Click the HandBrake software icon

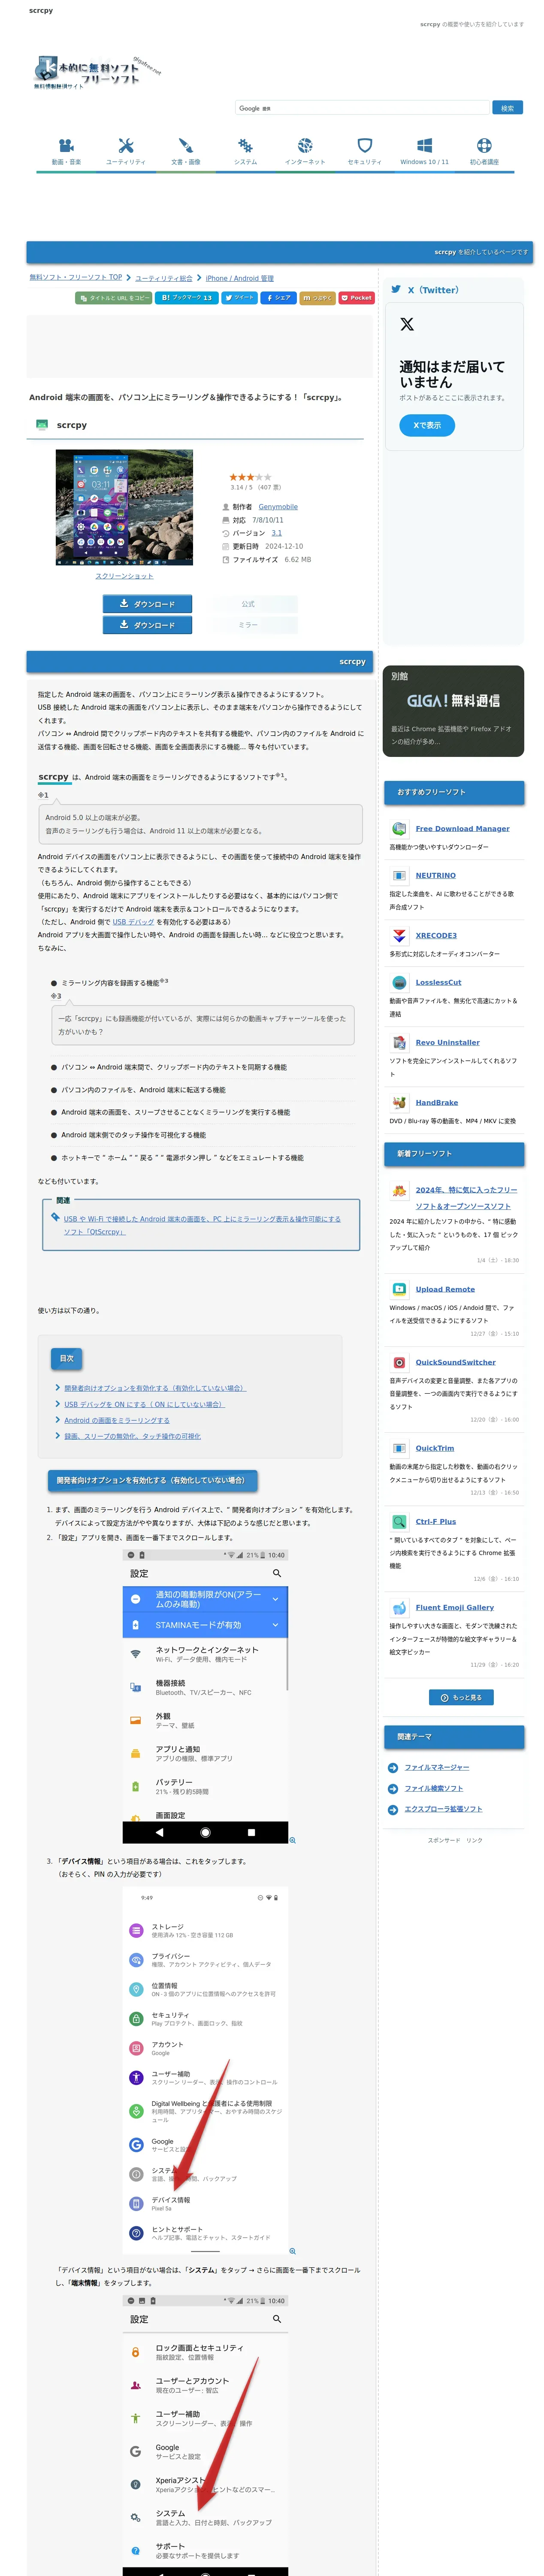pyautogui.click(x=399, y=1102)
